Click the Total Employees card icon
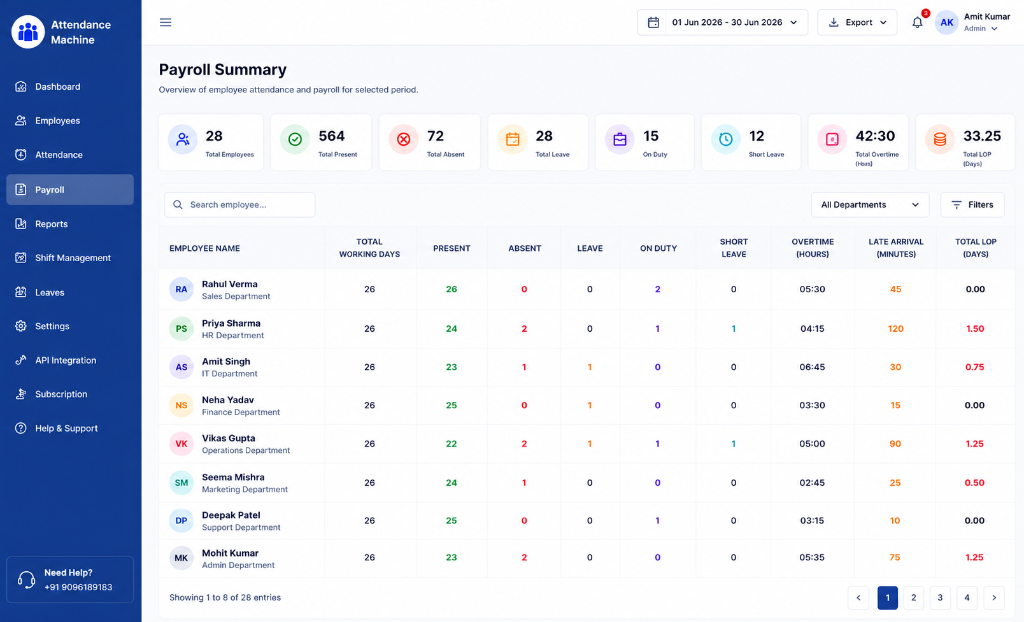This screenshot has height=622, width=1024. [183, 139]
